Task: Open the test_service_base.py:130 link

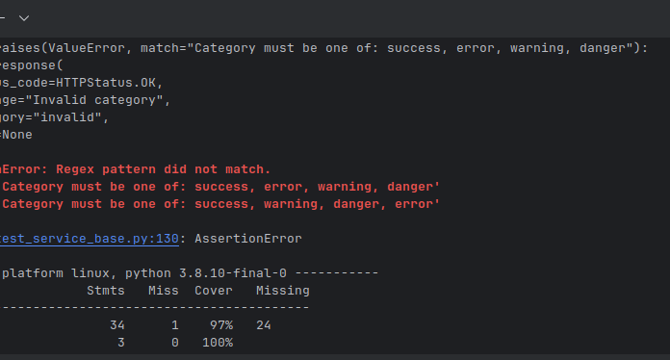Action: 89,238
